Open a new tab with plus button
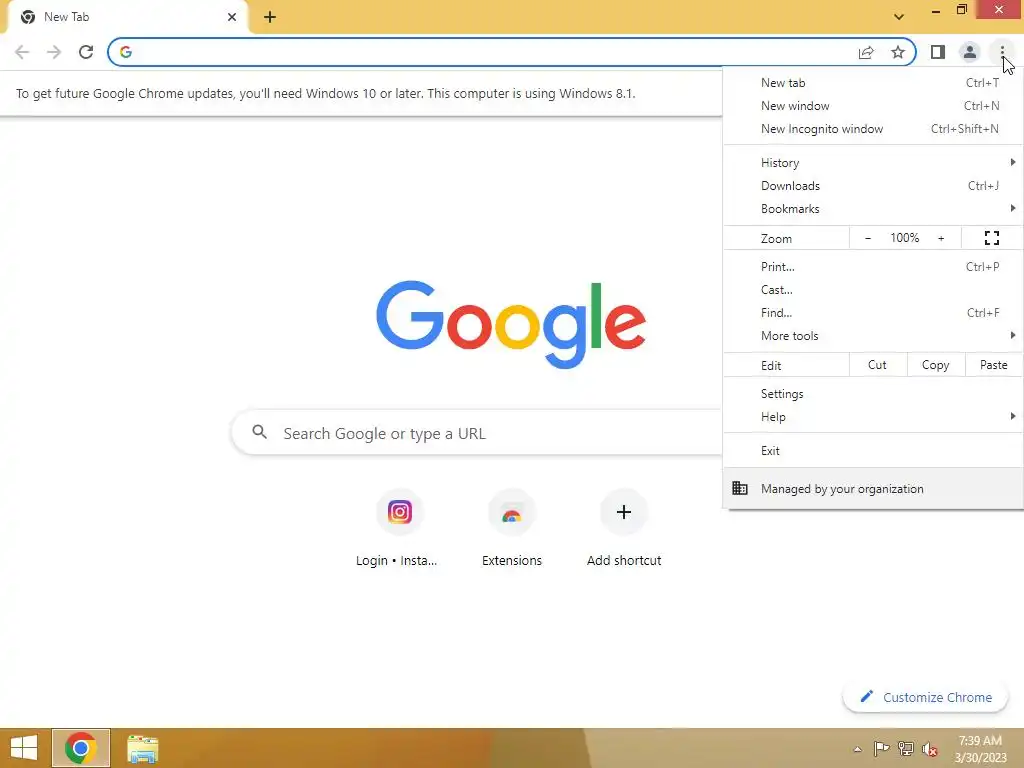1024x768 pixels. coord(270,17)
